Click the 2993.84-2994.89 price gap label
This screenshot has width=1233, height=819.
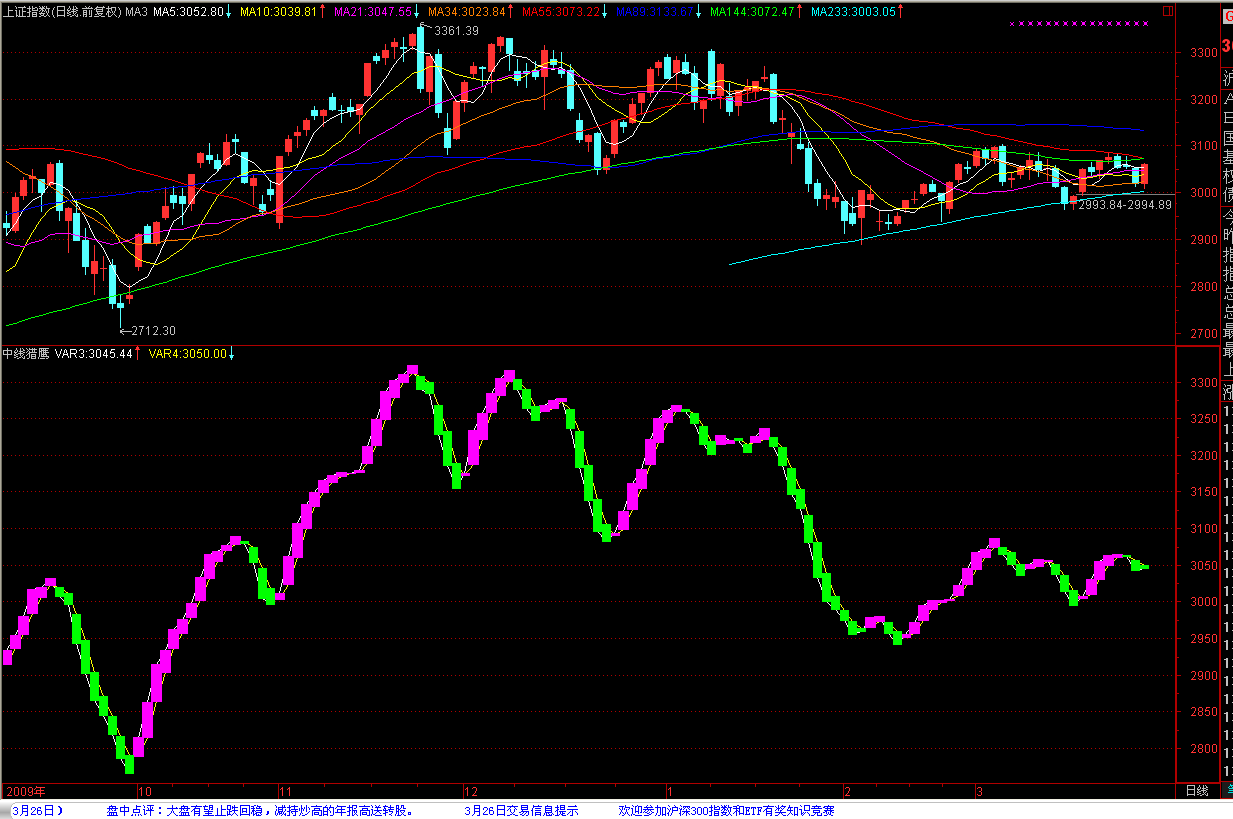(x=1125, y=205)
